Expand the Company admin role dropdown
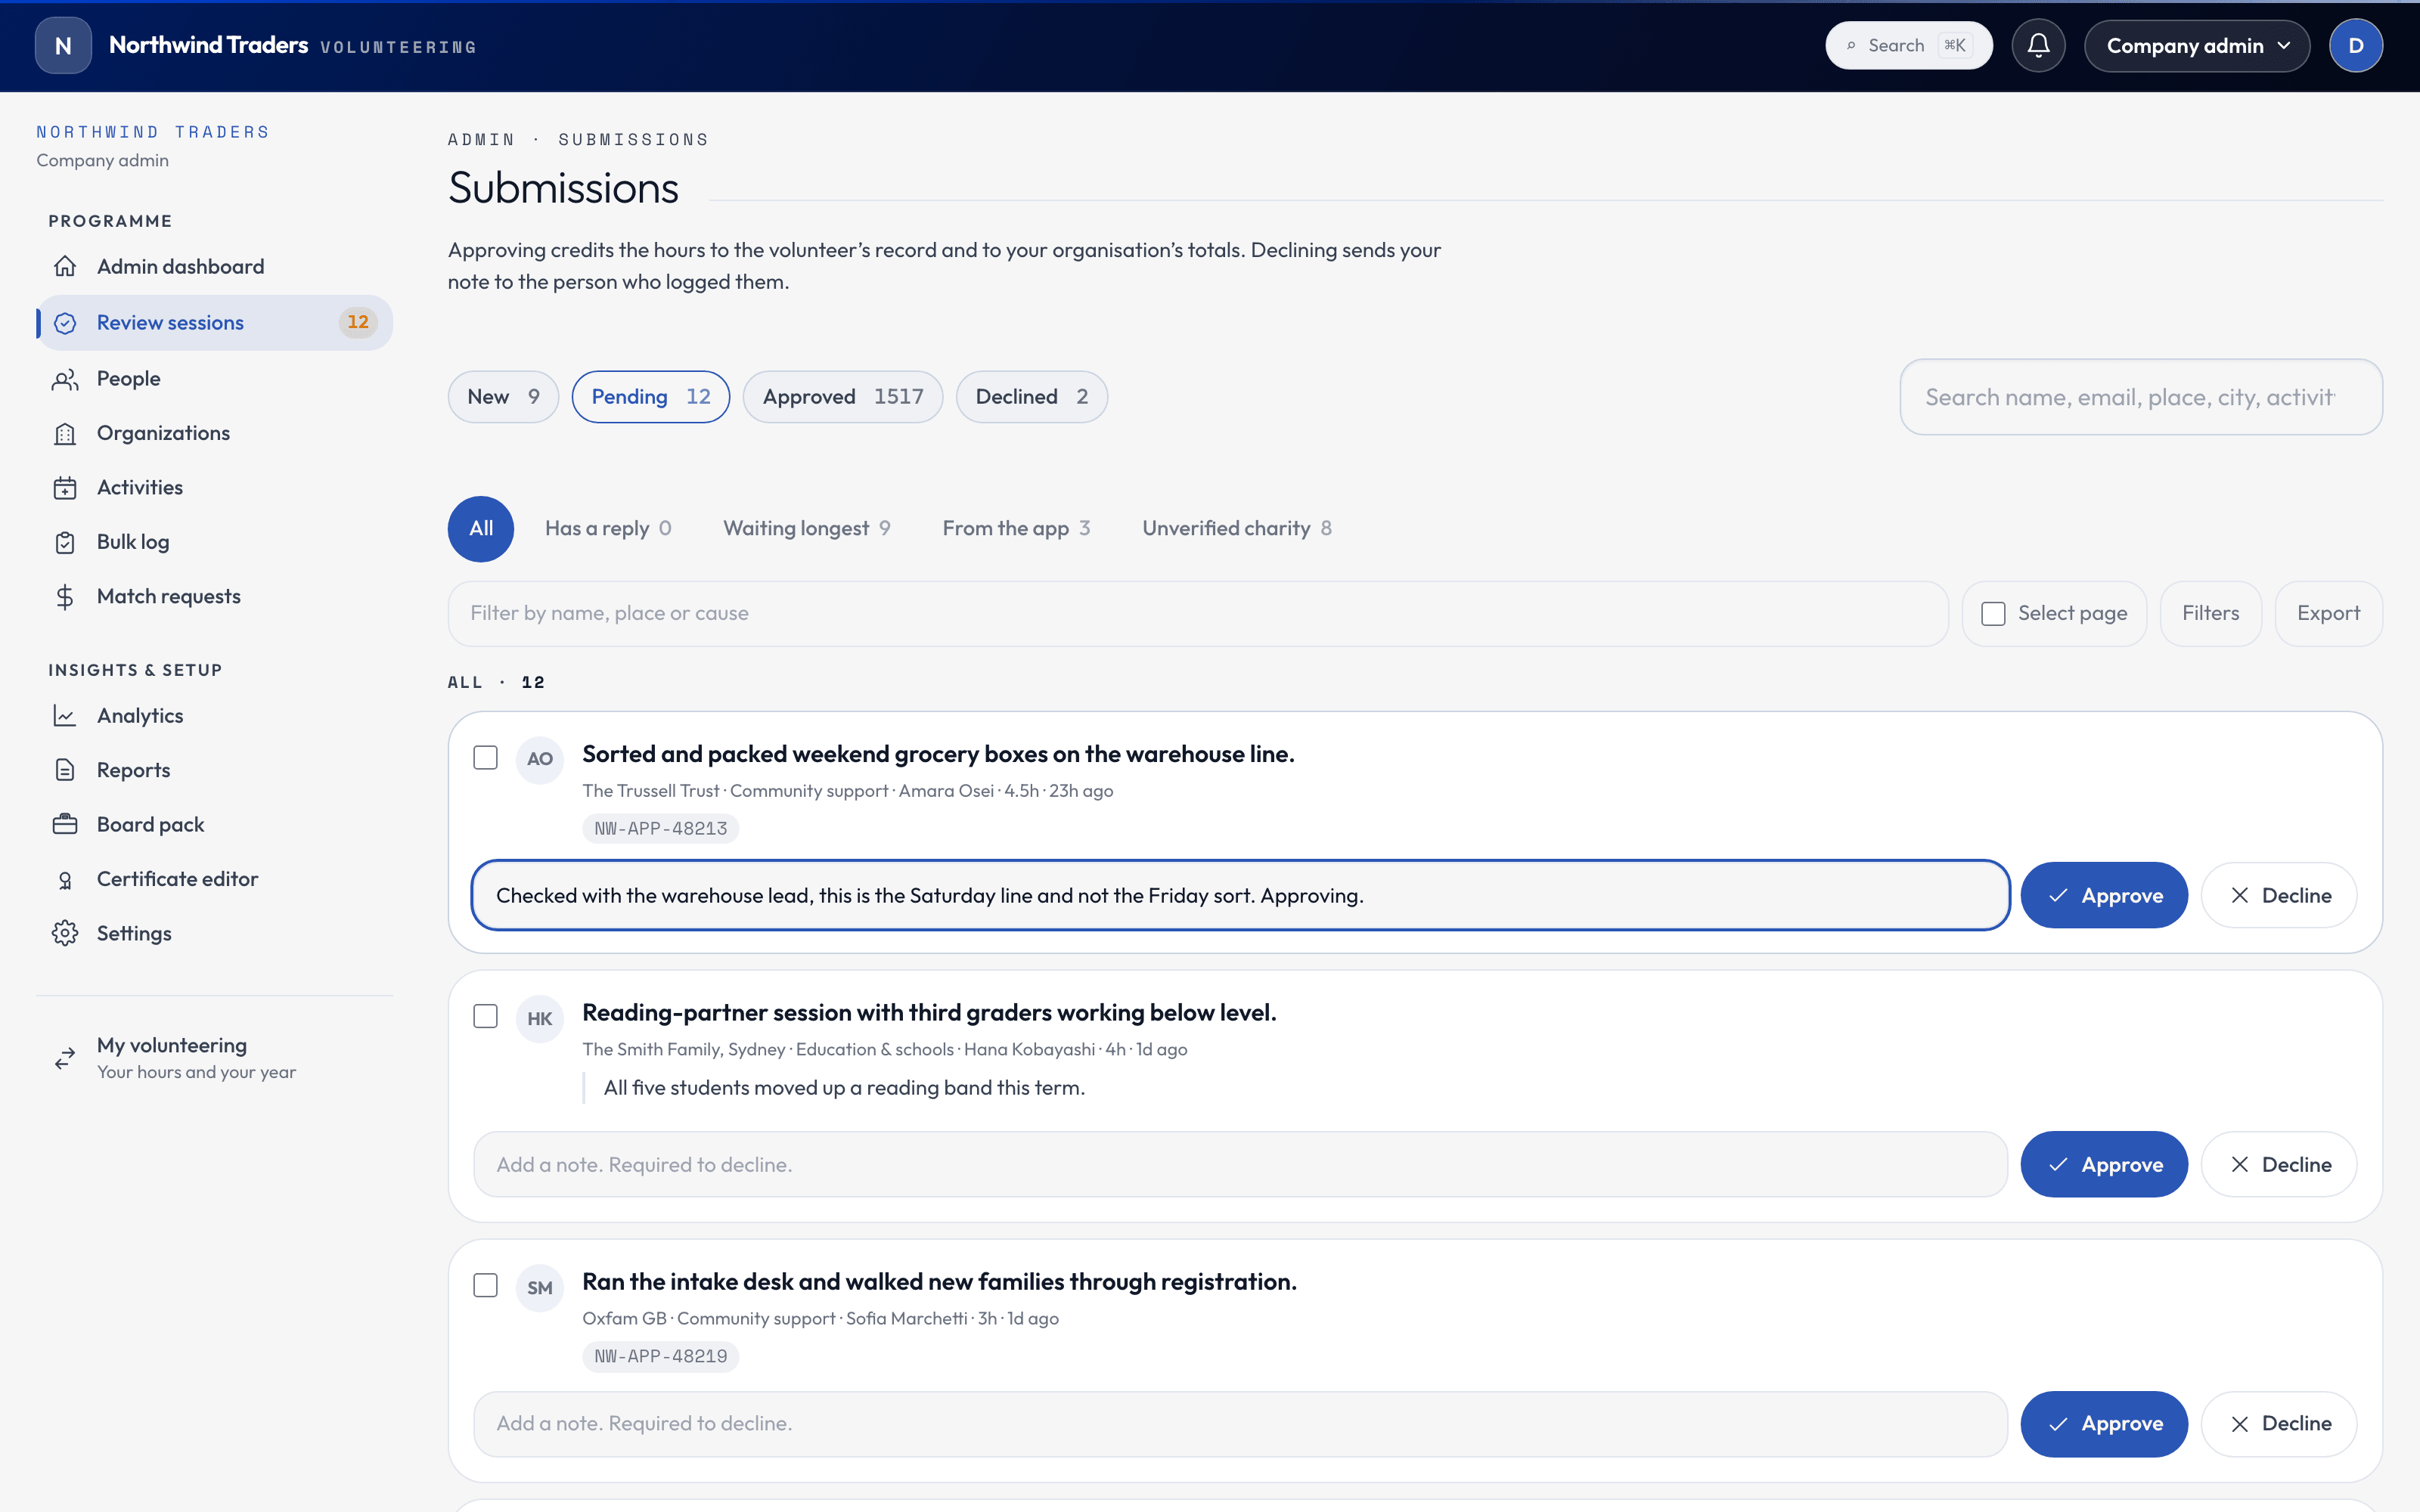This screenshot has height=1512, width=2420. (x=2197, y=46)
